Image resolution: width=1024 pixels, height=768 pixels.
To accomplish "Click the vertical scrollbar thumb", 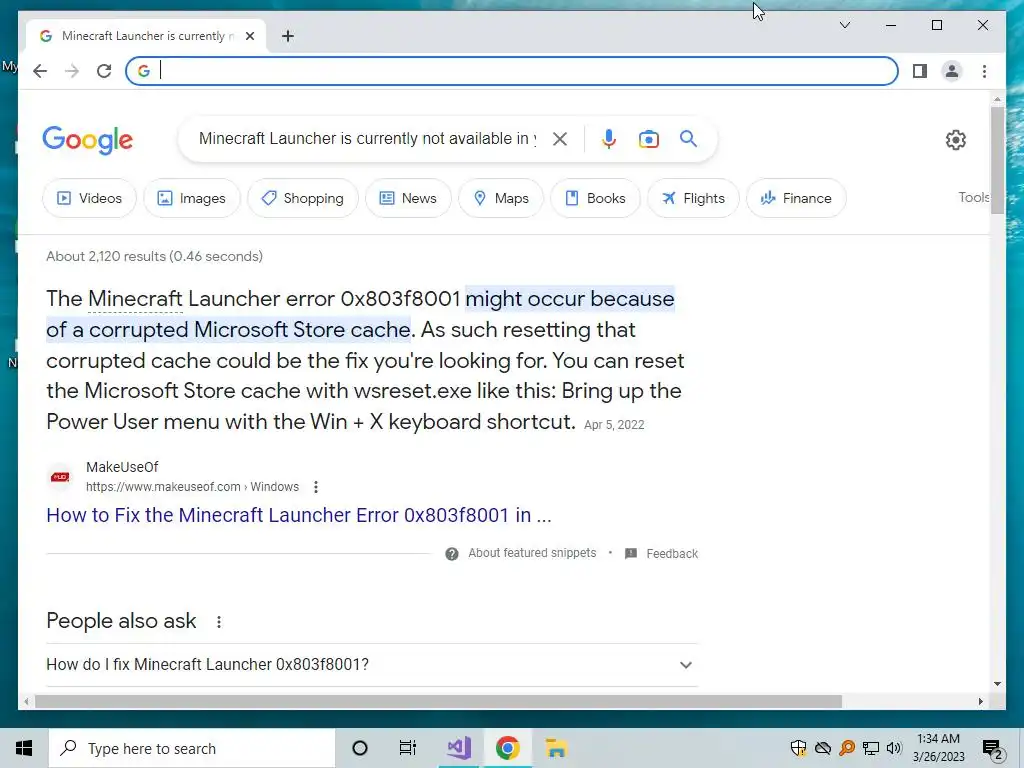I will tap(997, 160).
